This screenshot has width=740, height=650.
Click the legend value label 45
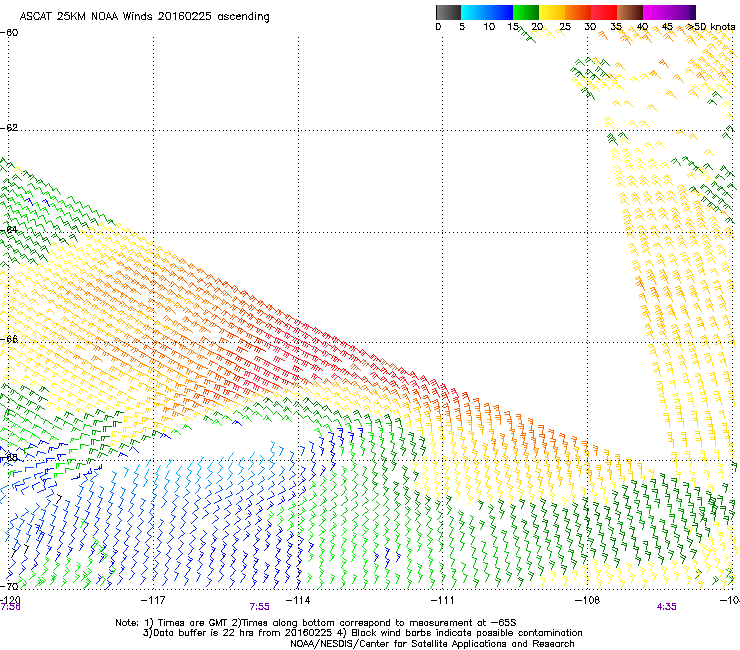pos(667,27)
